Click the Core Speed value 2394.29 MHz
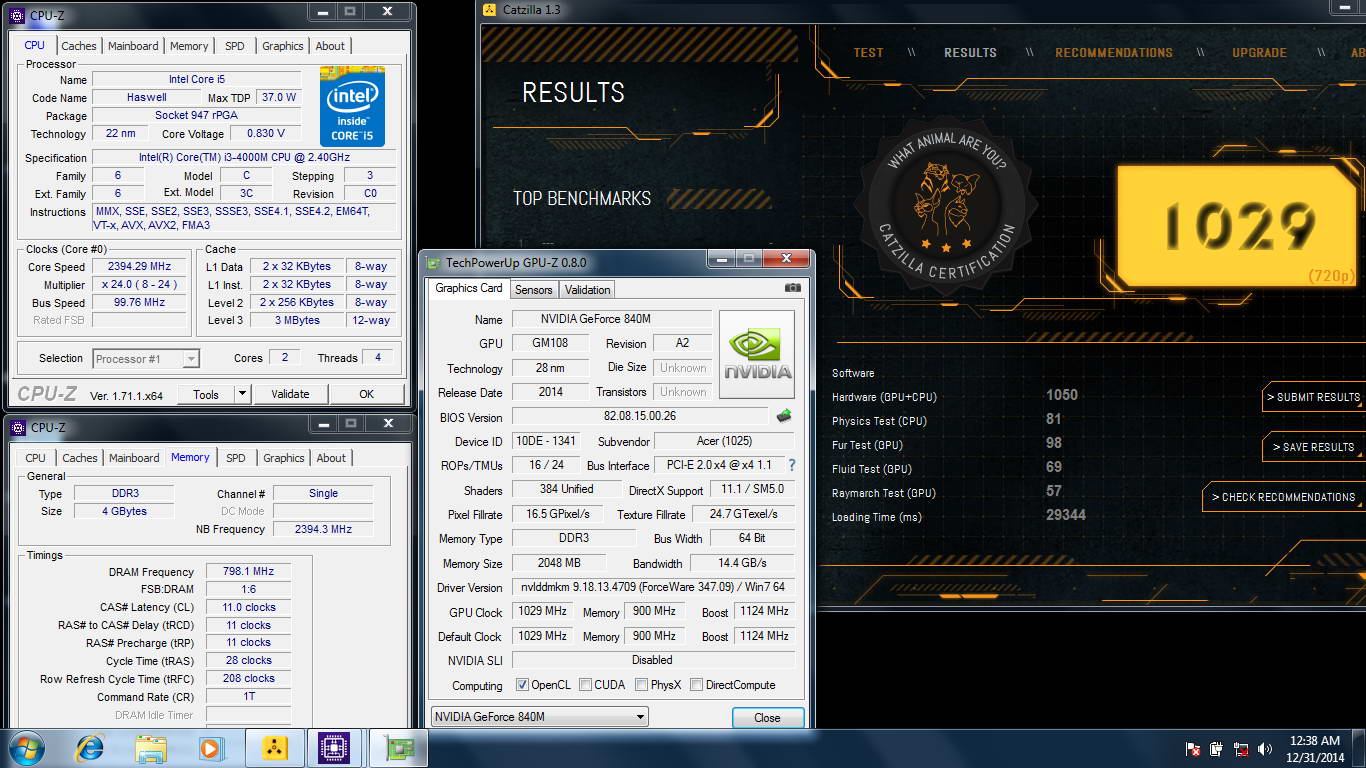1366x768 pixels. (139, 267)
